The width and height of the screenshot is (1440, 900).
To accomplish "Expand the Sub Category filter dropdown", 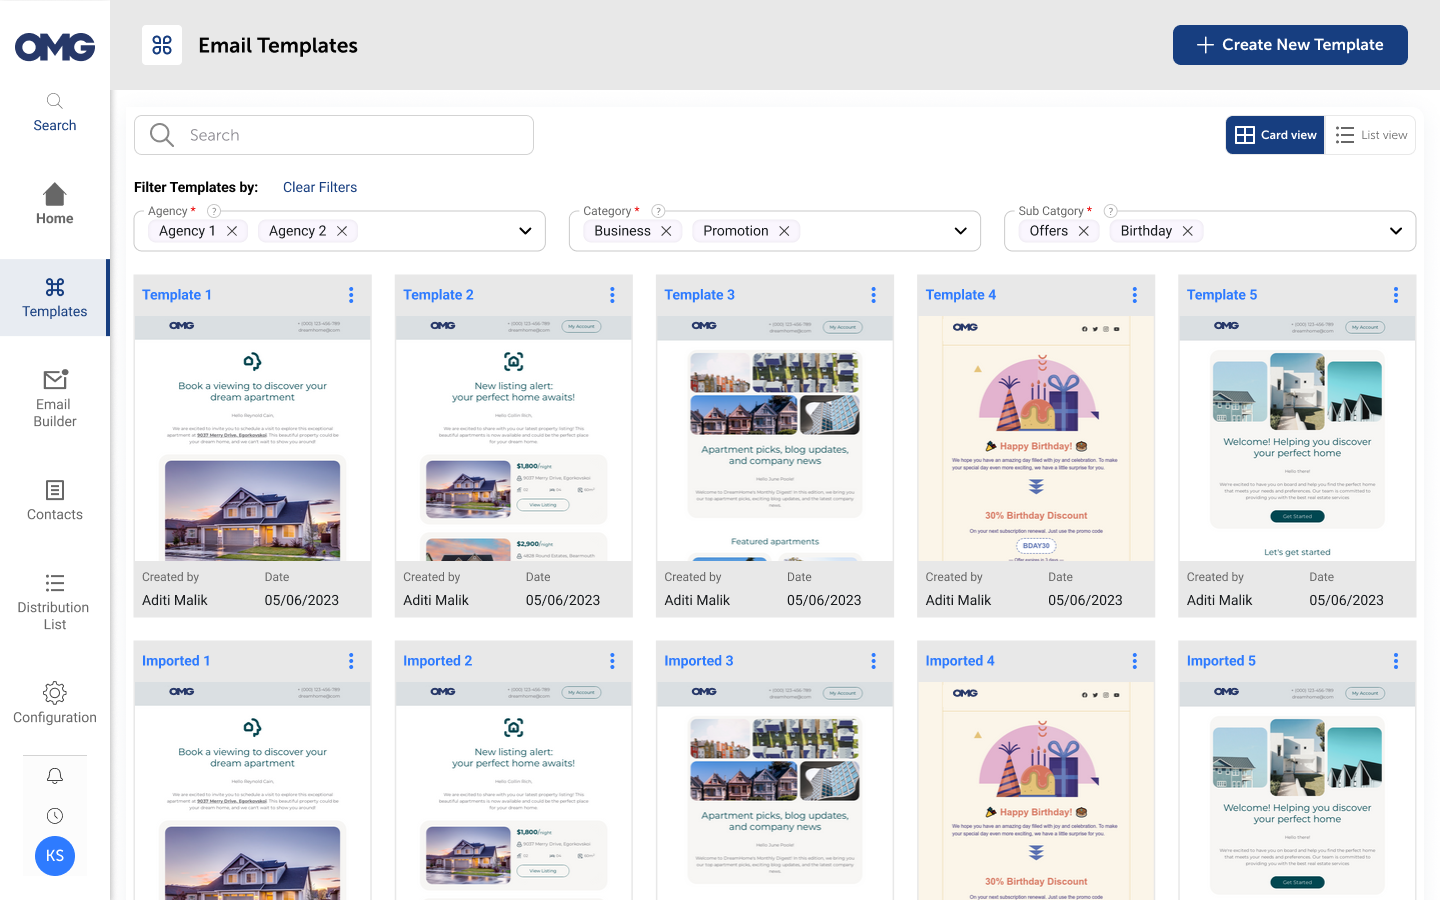I will click(1395, 231).
